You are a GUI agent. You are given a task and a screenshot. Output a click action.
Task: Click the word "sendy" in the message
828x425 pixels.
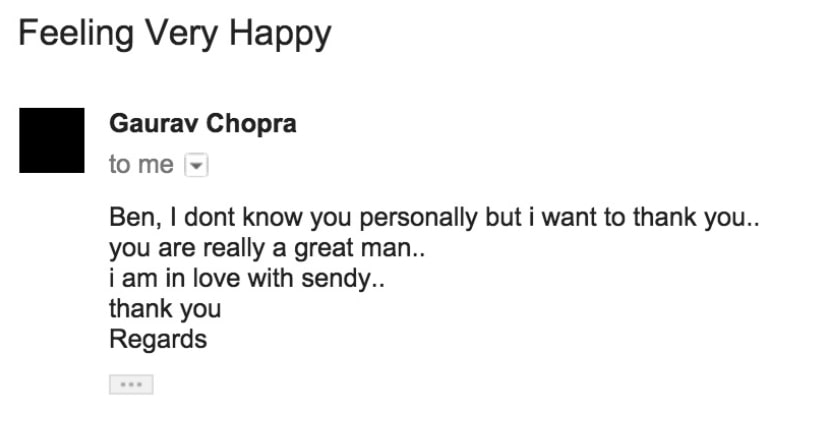[337, 279]
